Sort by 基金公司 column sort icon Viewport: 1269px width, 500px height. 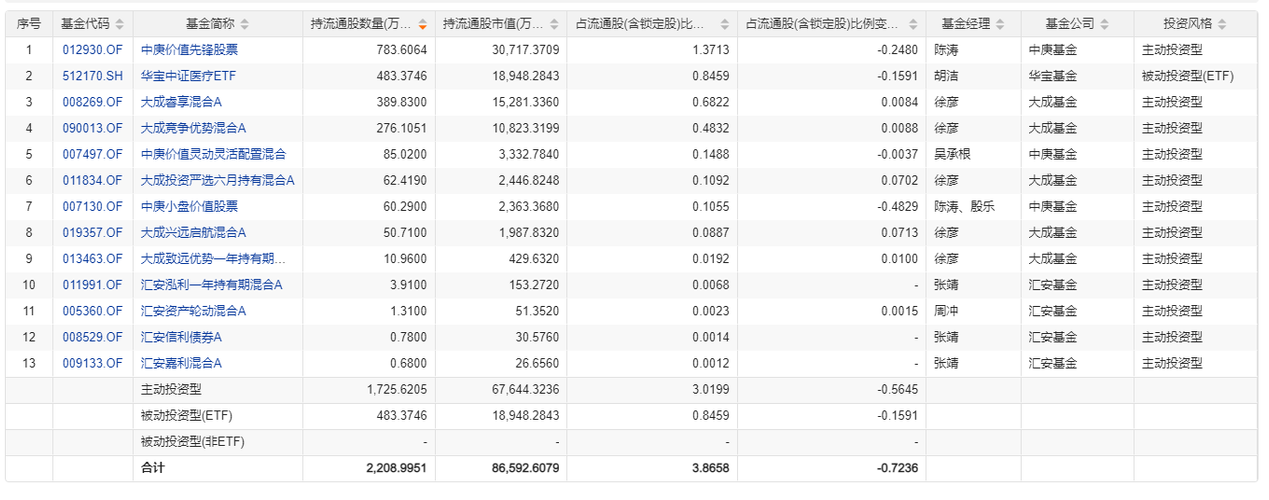[1105, 23]
